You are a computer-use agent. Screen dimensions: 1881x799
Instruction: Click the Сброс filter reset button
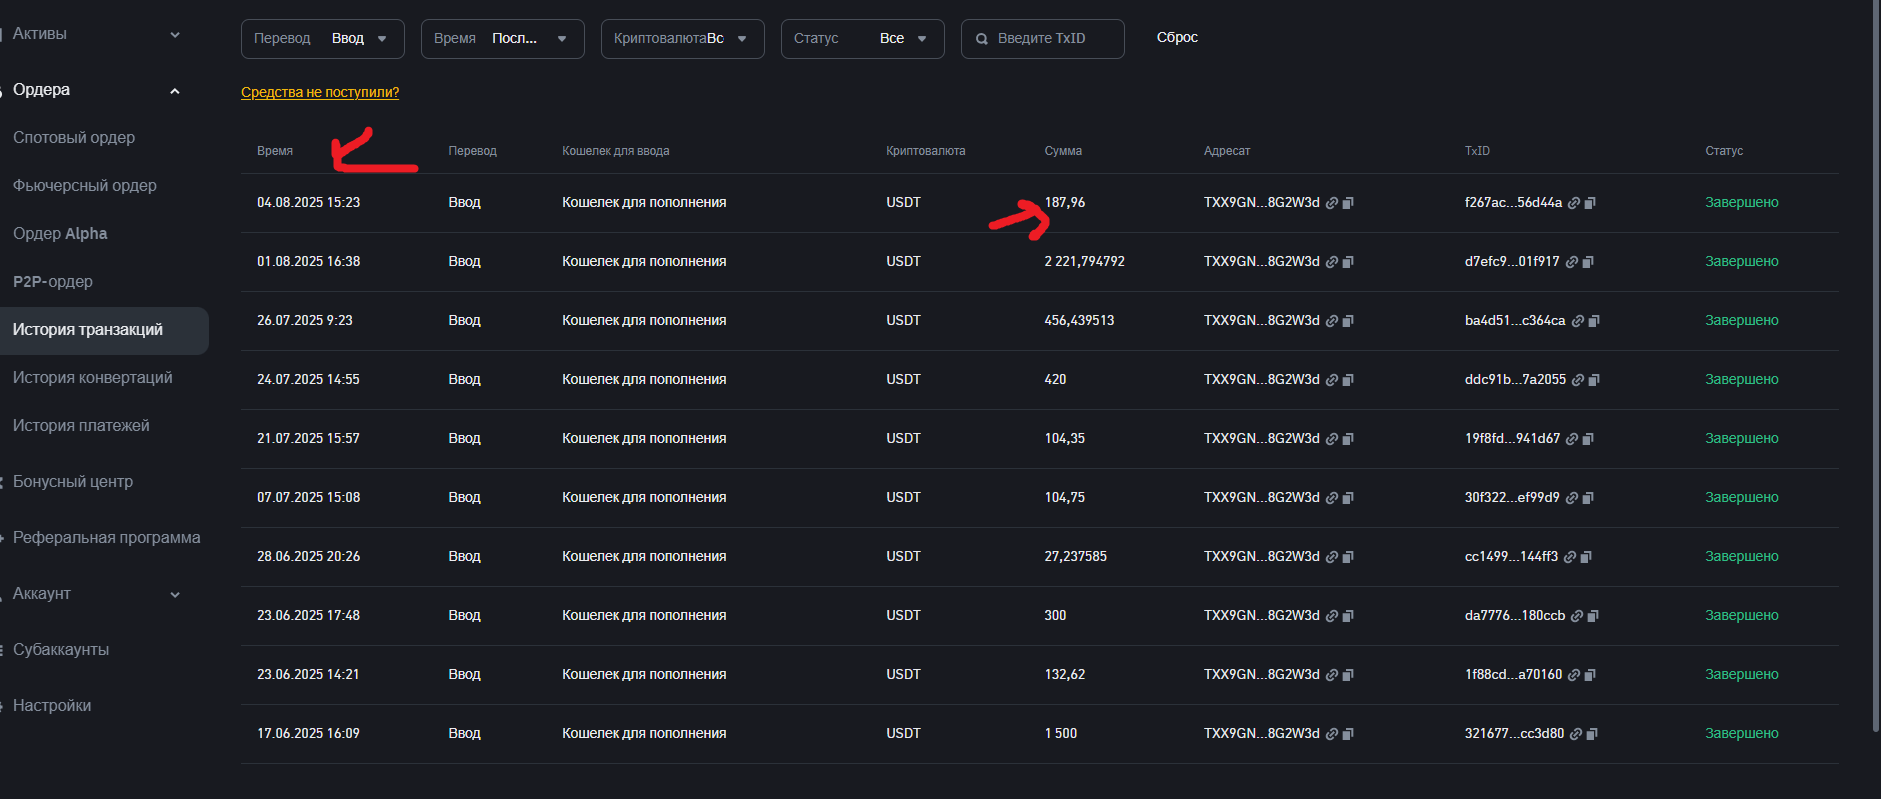(x=1177, y=38)
